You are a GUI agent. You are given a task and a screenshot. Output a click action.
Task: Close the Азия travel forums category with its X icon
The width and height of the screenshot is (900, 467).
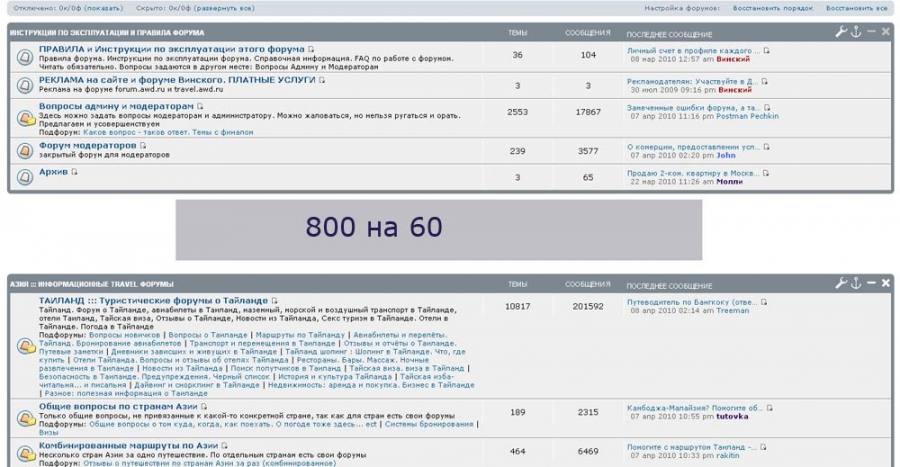[886, 283]
